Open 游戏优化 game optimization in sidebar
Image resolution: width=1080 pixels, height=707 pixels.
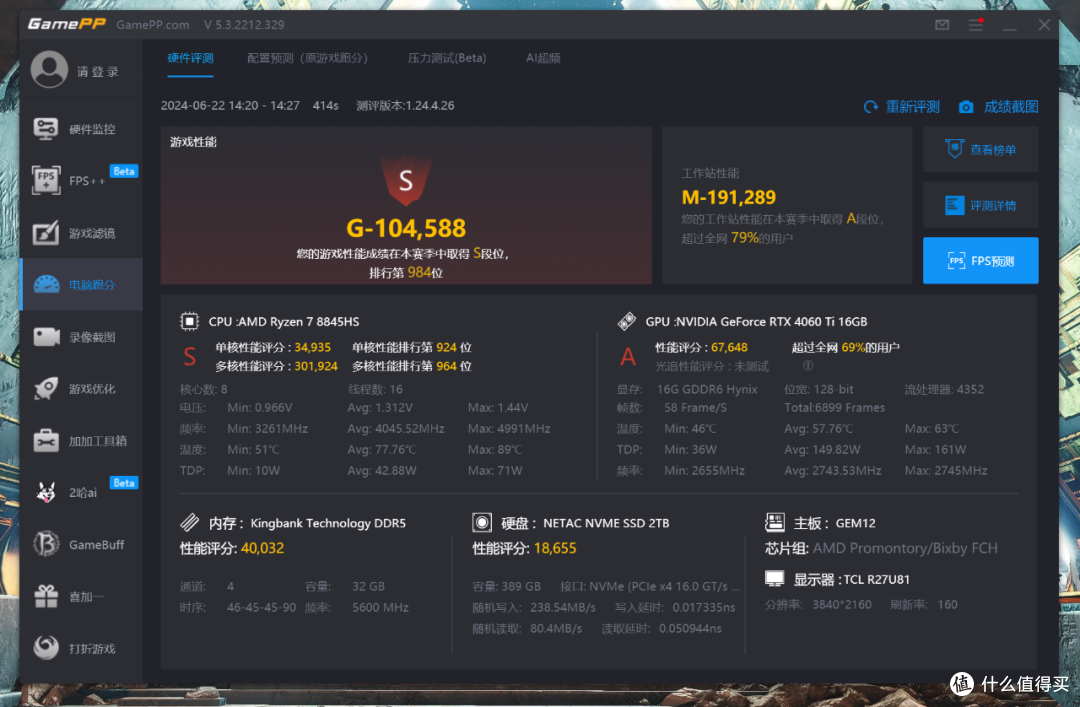(81, 389)
